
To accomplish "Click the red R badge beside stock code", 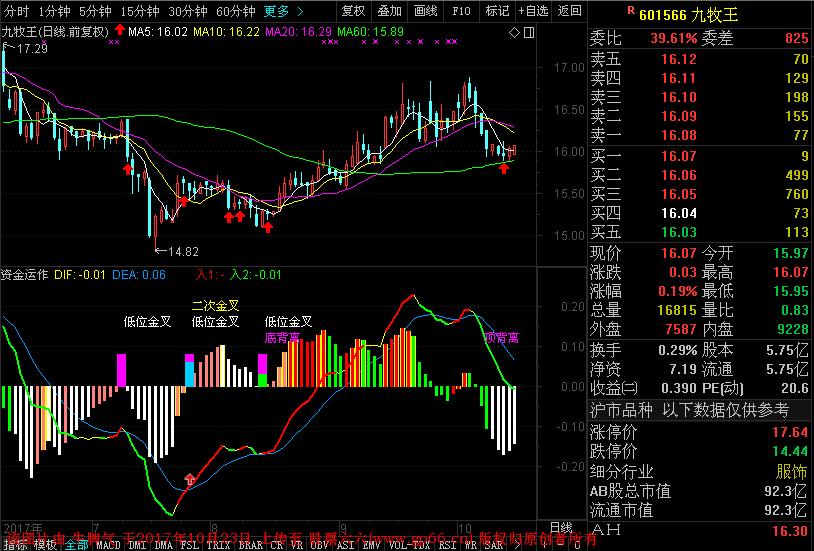I will coord(630,10).
